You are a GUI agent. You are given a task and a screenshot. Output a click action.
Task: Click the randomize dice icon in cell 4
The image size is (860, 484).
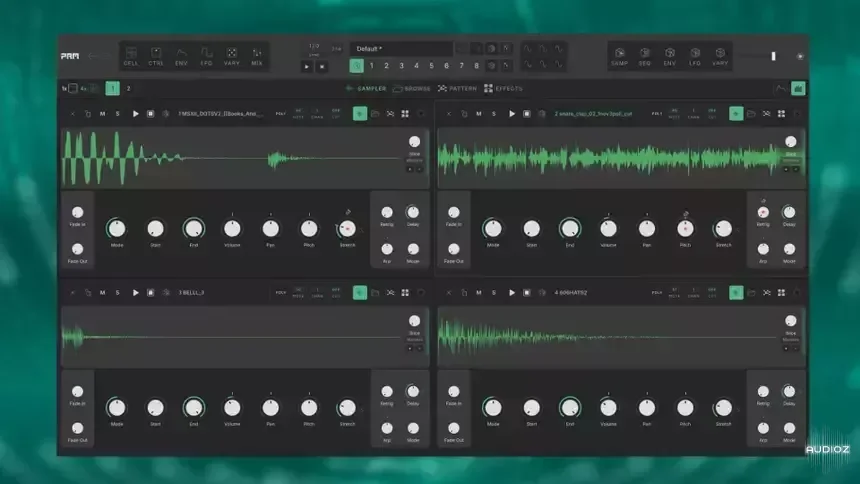point(542,292)
